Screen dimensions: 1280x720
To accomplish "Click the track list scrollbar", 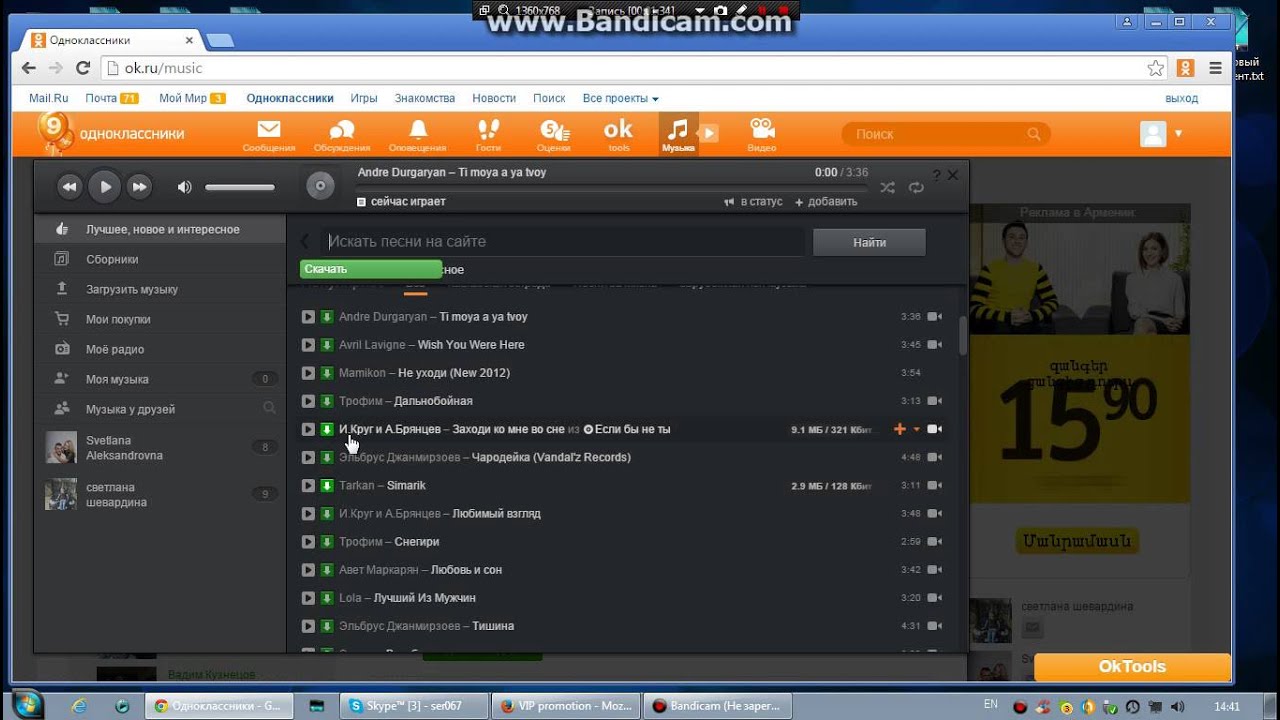I will pos(963,336).
